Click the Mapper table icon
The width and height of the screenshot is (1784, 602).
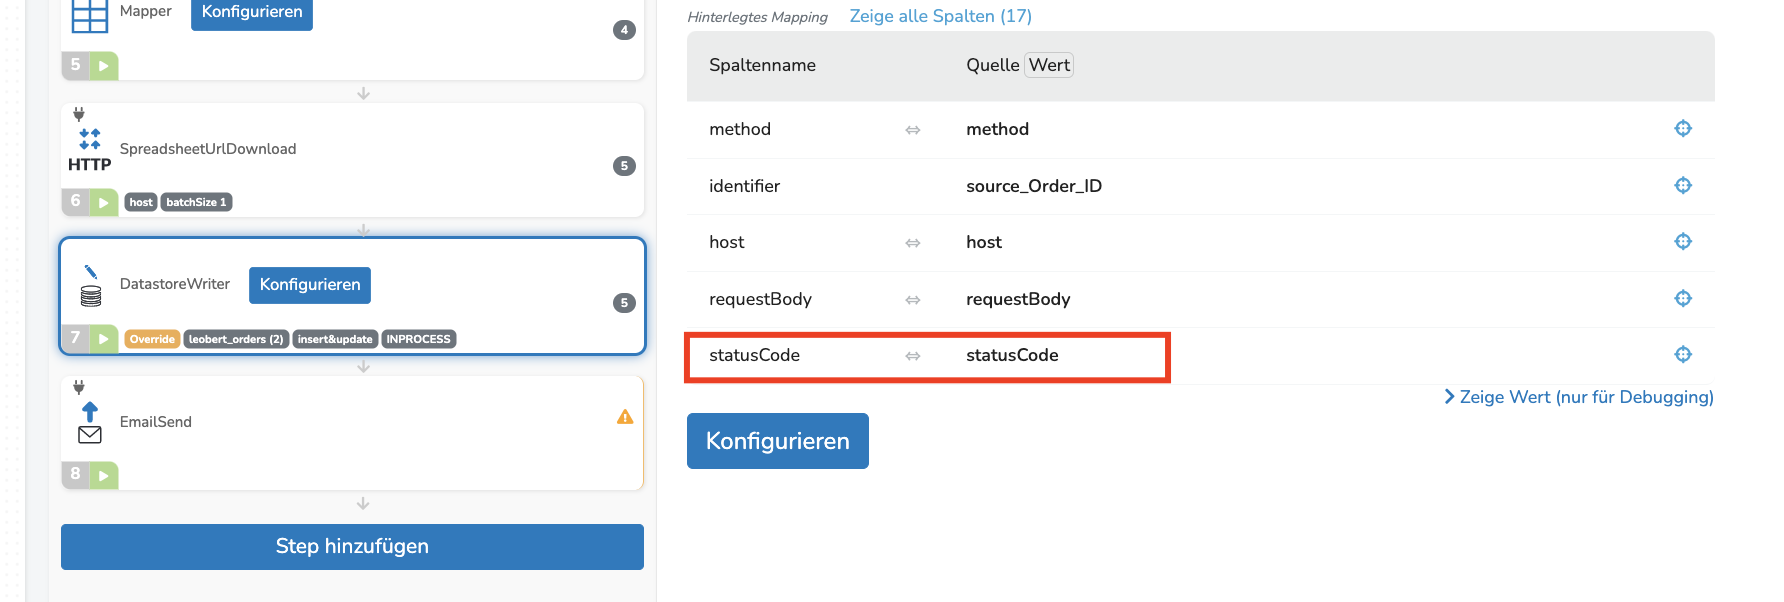(x=90, y=15)
